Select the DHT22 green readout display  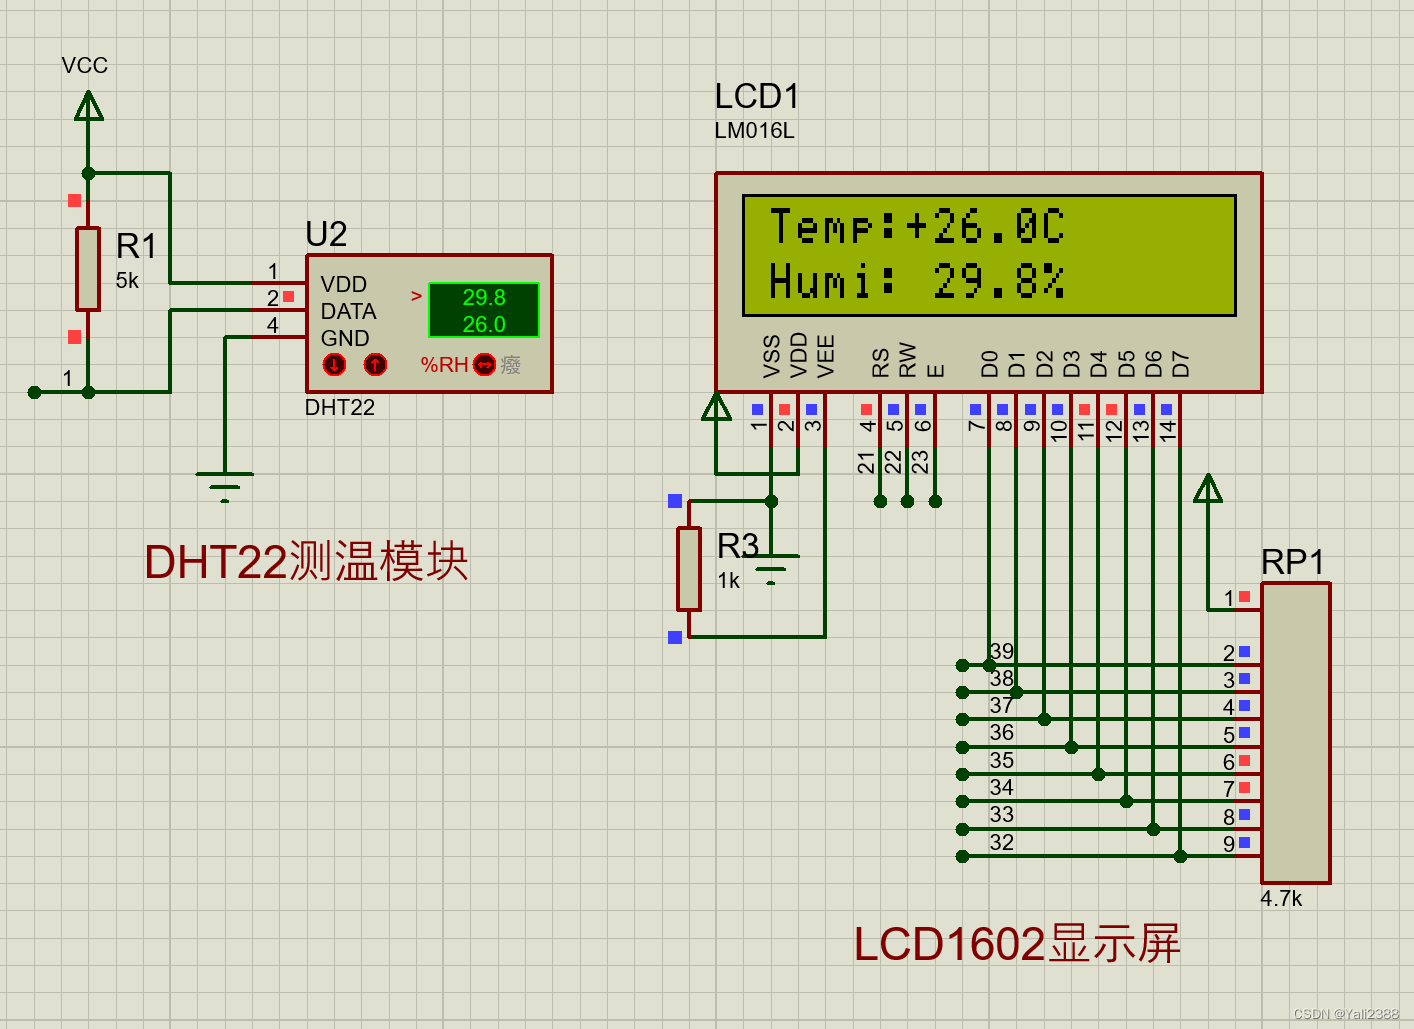point(484,310)
